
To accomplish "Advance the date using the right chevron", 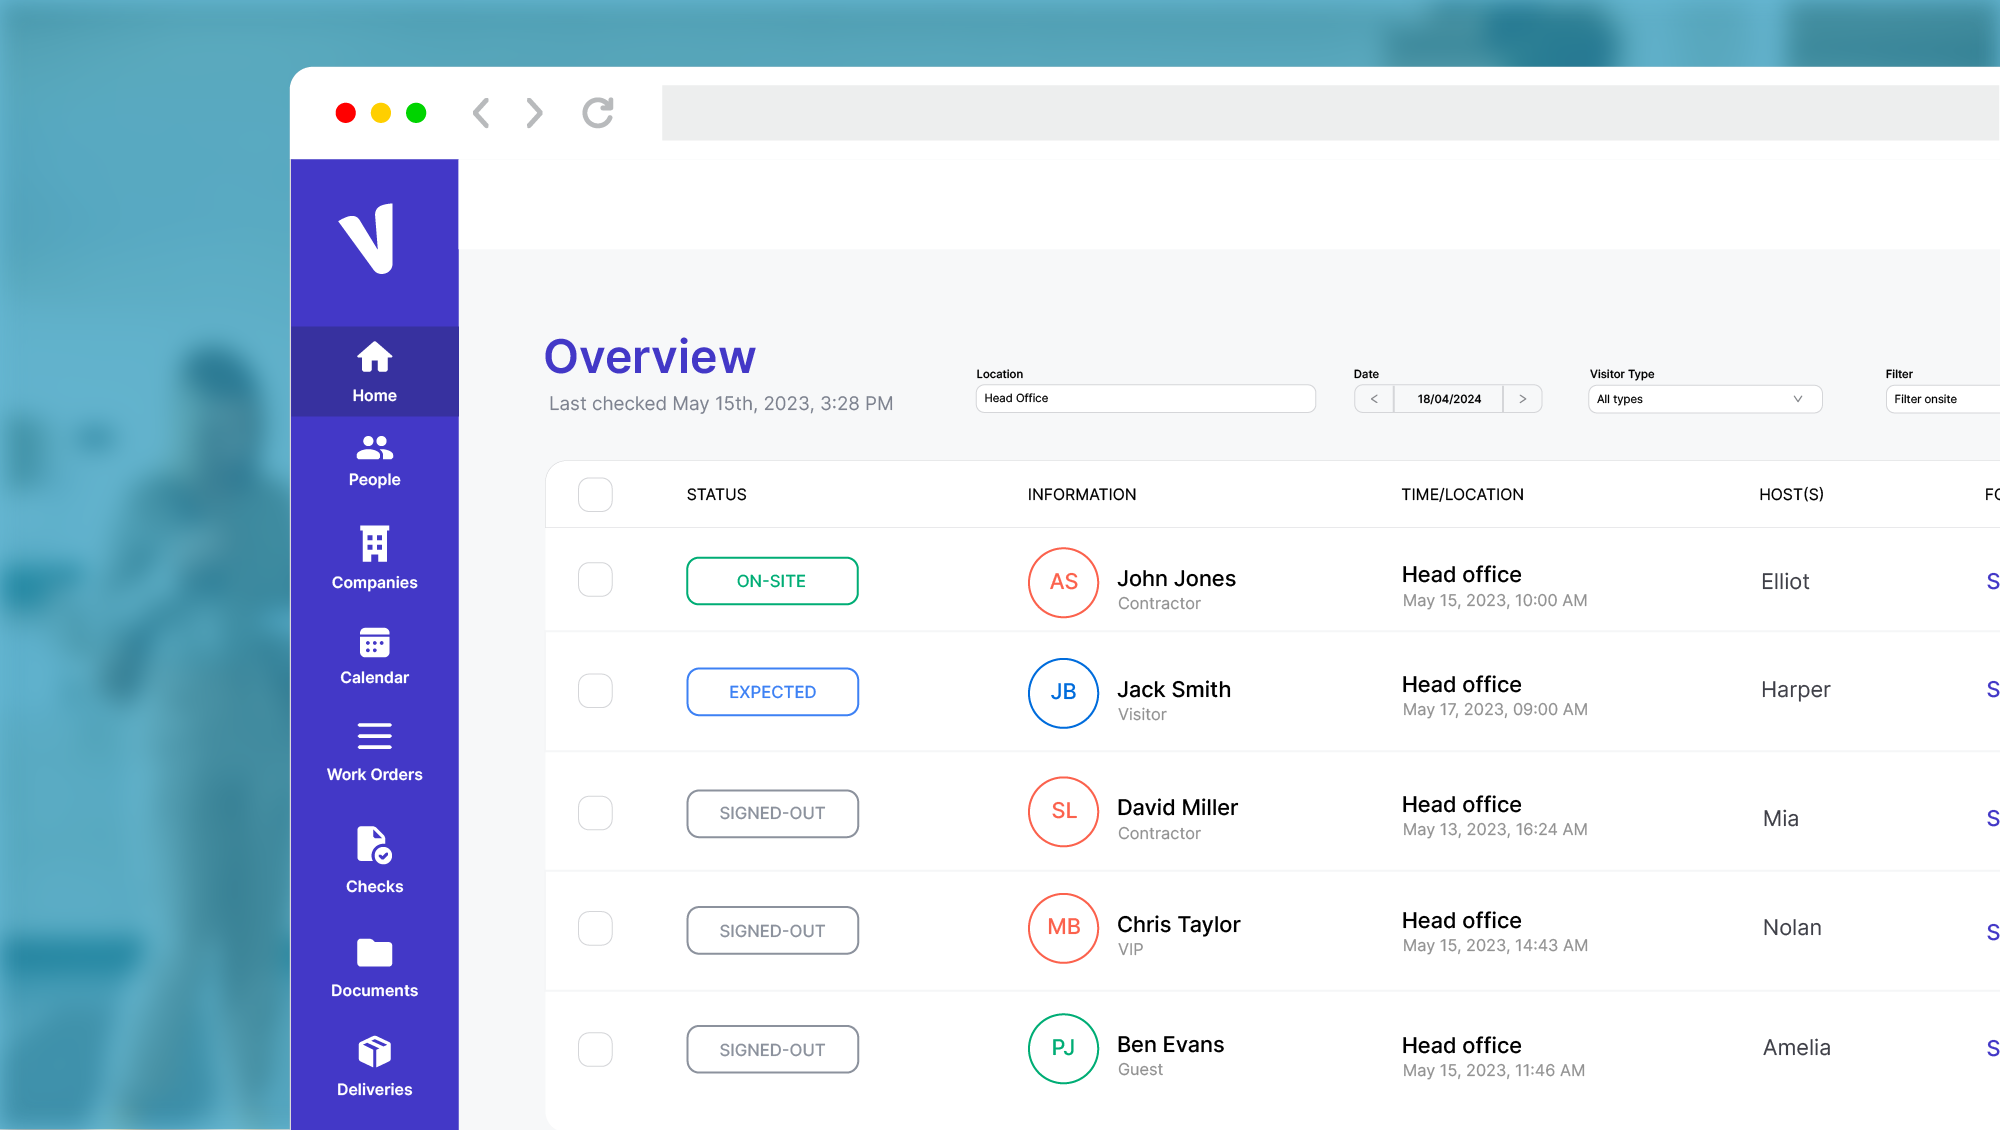I will pos(1522,398).
